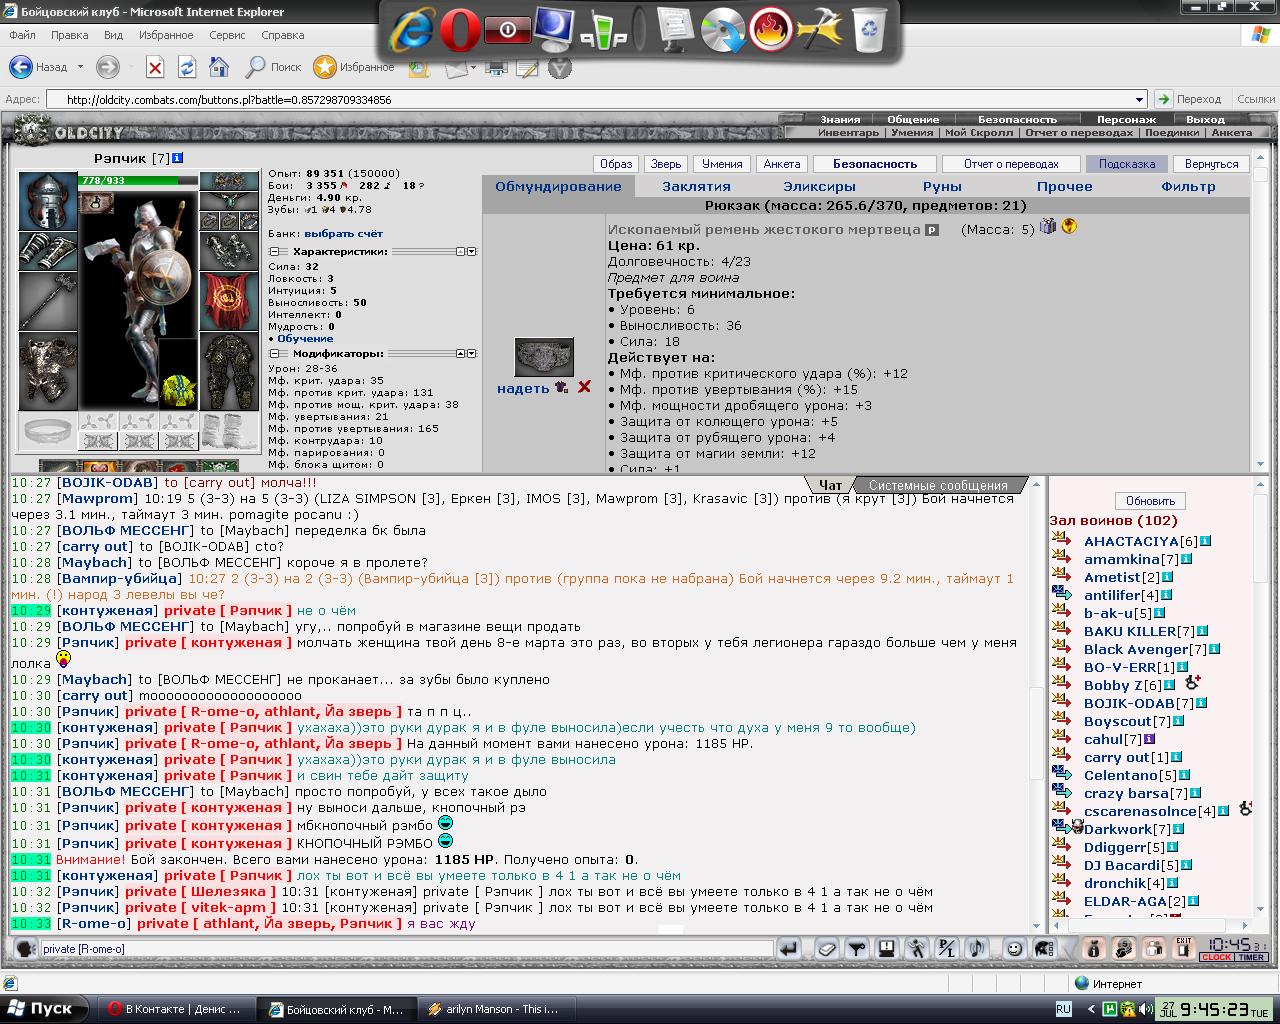Image resolution: width=1280 pixels, height=1024 pixels.
Task: Open the address bar dropdown
Action: 1139,99
